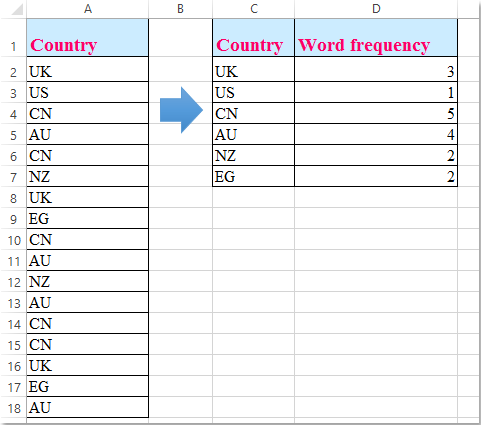Select column B header

(180, 9)
